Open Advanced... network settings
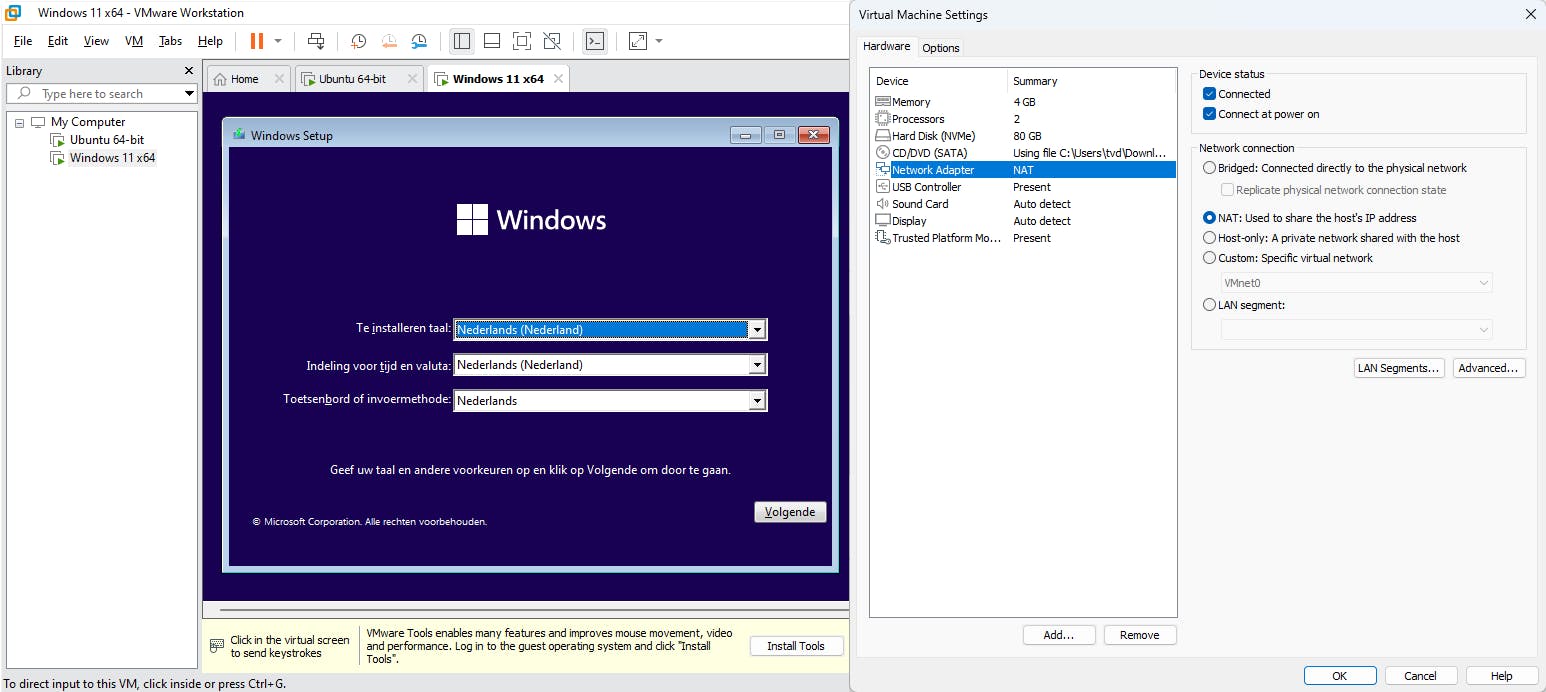 [x=1489, y=368]
